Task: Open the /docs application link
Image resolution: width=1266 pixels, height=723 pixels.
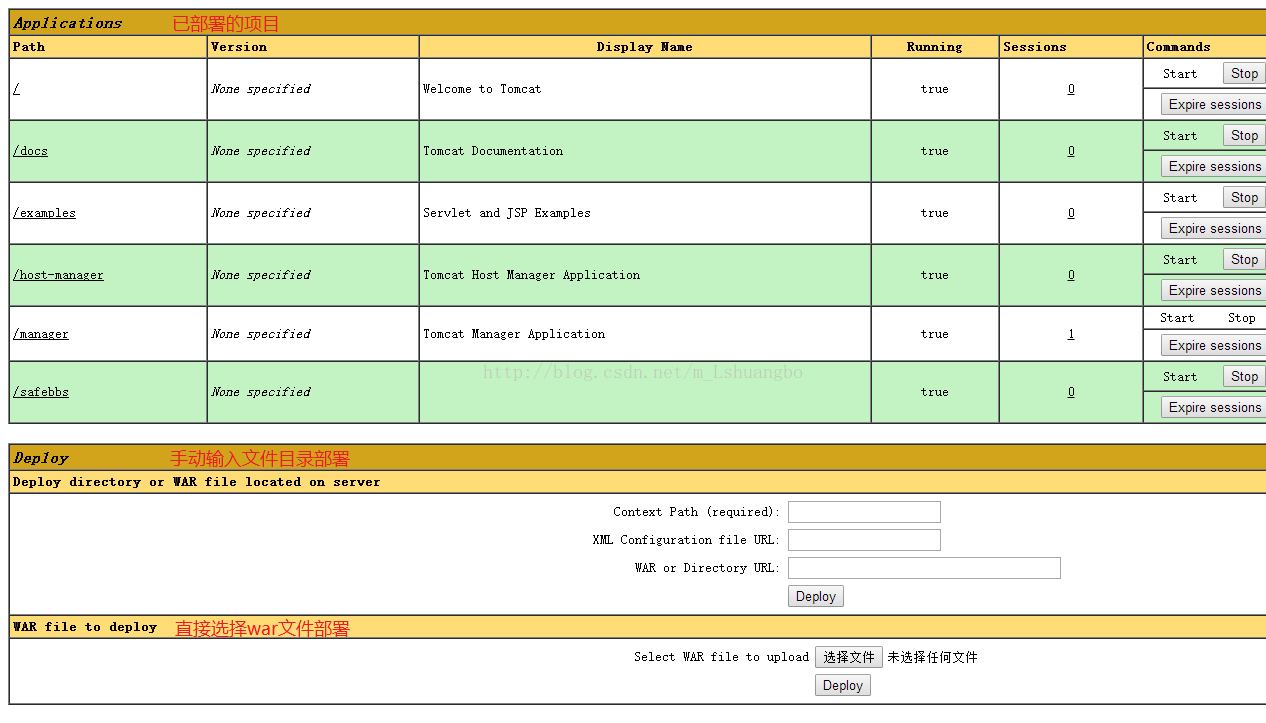Action: 30,151
